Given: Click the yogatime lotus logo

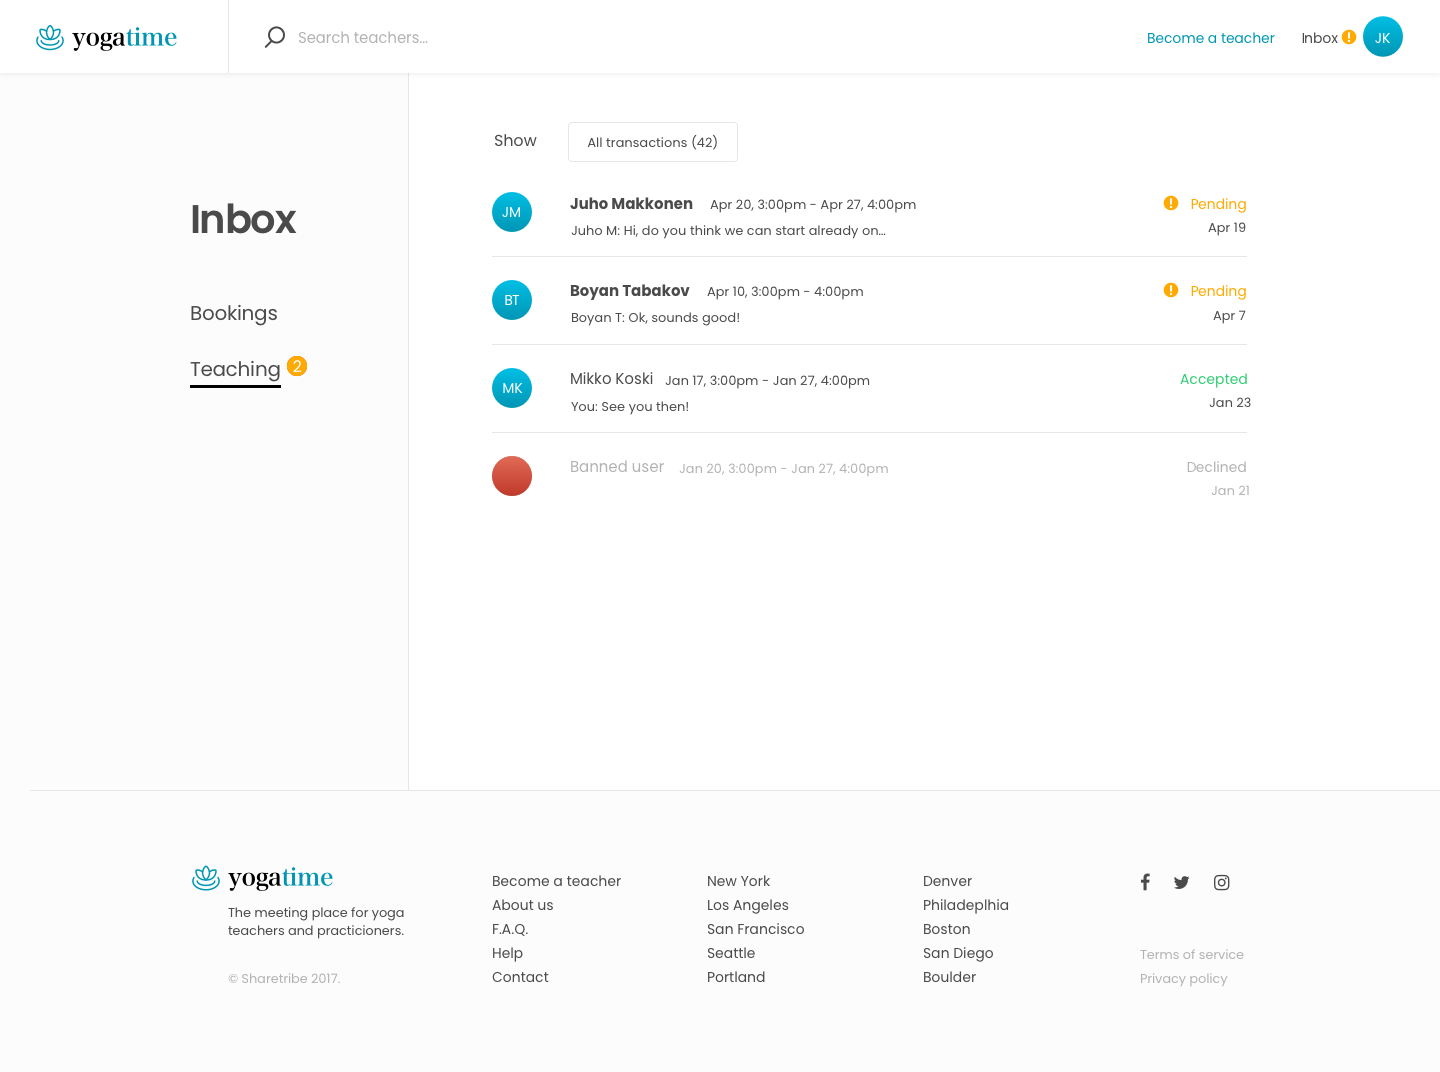Looking at the screenshot, I should tap(48, 36).
